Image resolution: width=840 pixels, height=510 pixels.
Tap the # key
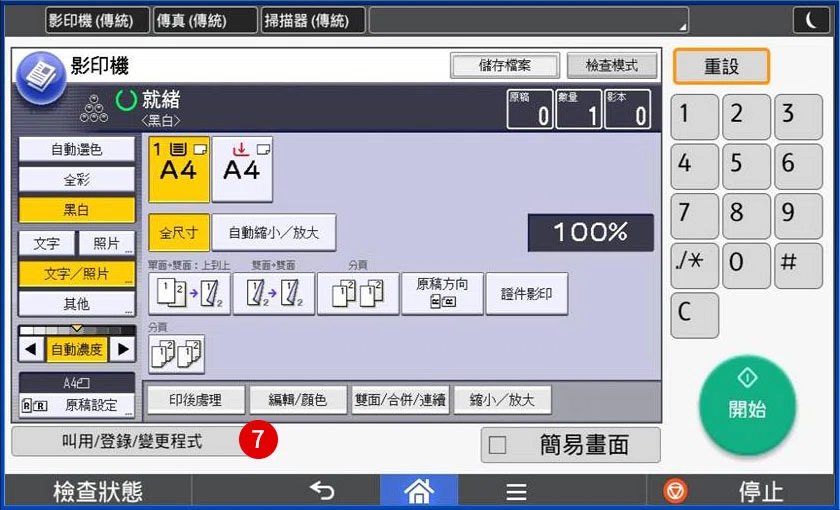pyautogui.click(x=798, y=266)
